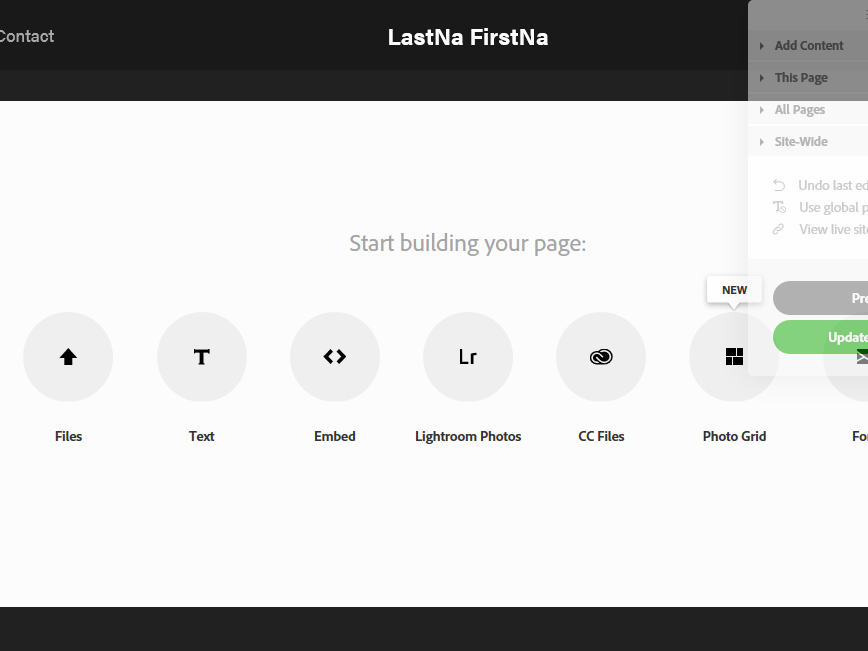This screenshot has width=868, height=651.
Task: Click the Use global text icon
Action: pyautogui.click(x=779, y=207)
